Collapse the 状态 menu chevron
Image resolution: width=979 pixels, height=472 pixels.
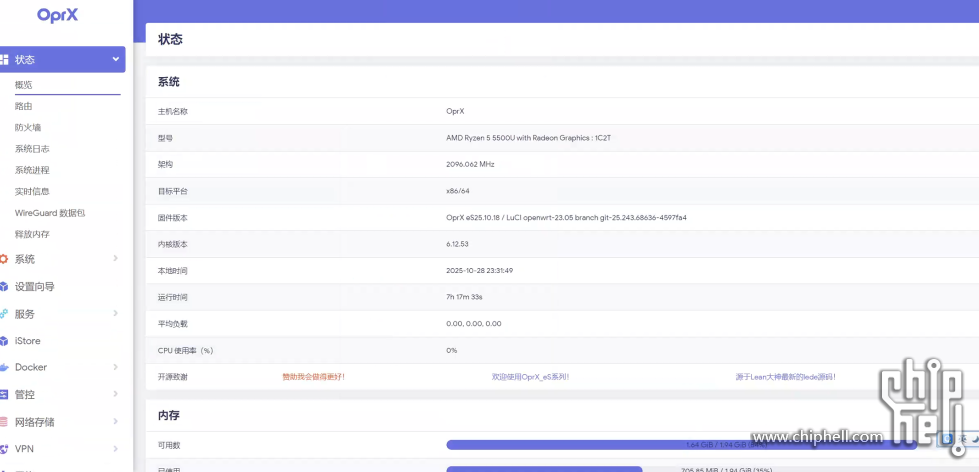[116, 60]
